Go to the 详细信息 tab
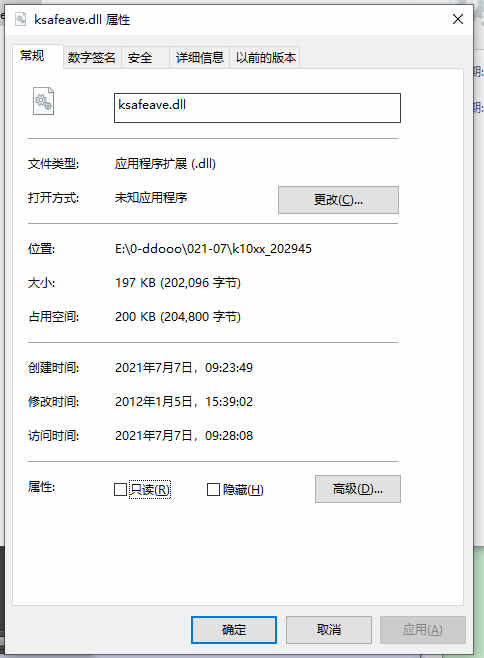 tap(200, 57)
